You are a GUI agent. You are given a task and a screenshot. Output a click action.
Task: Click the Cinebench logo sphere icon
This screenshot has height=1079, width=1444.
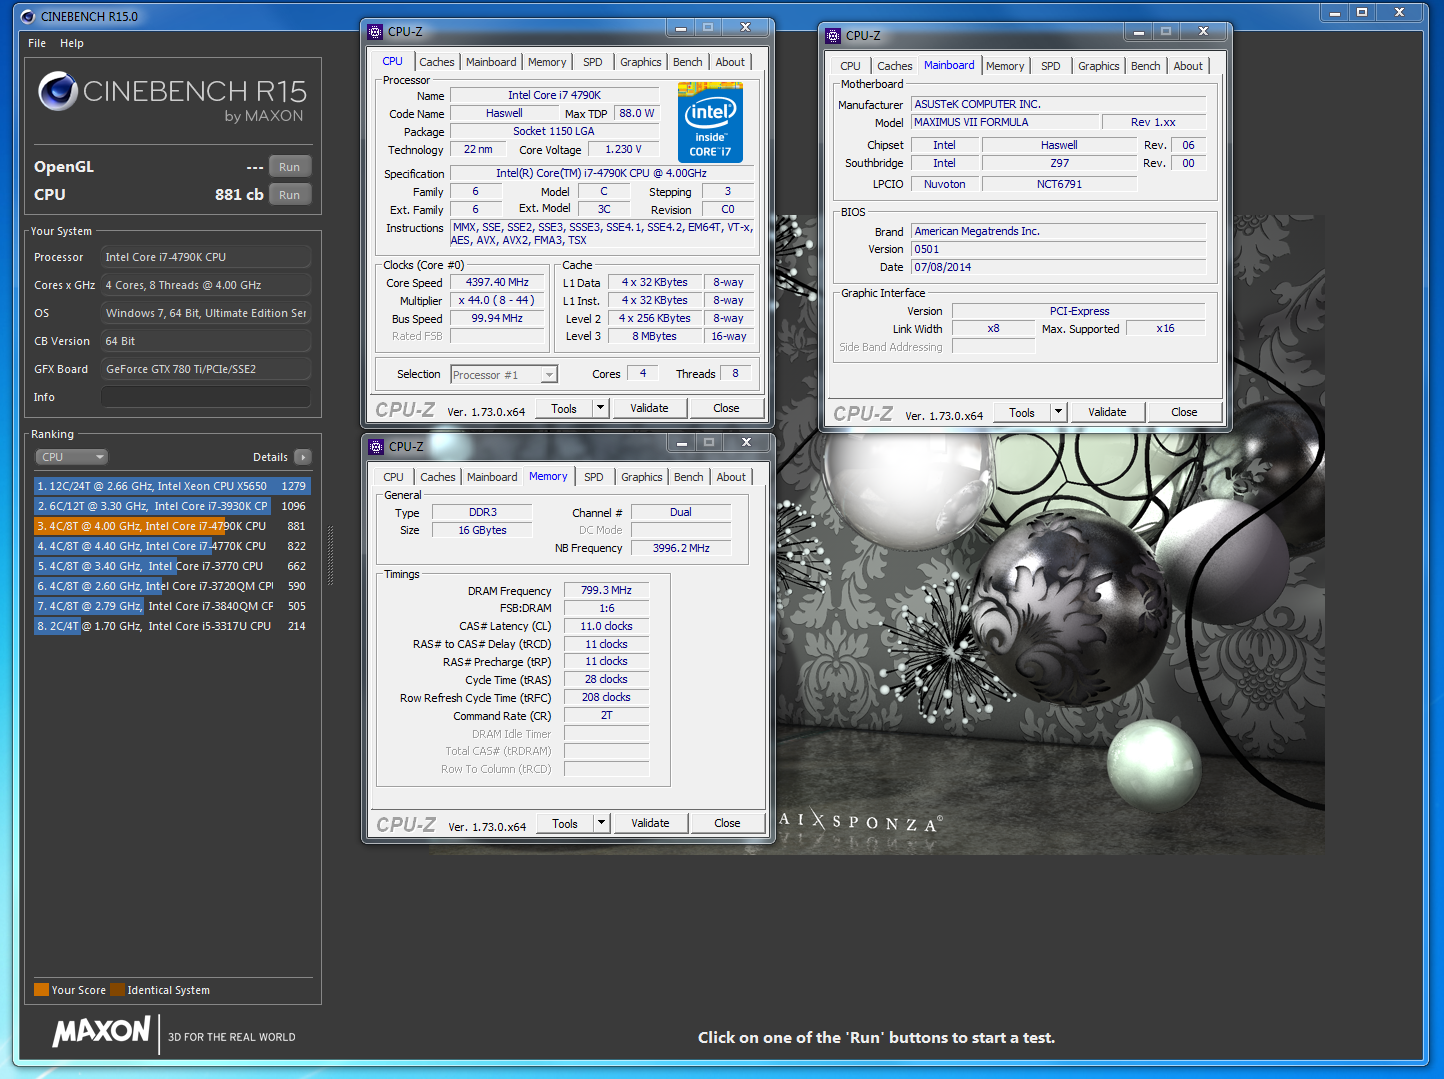click(58, 91)
